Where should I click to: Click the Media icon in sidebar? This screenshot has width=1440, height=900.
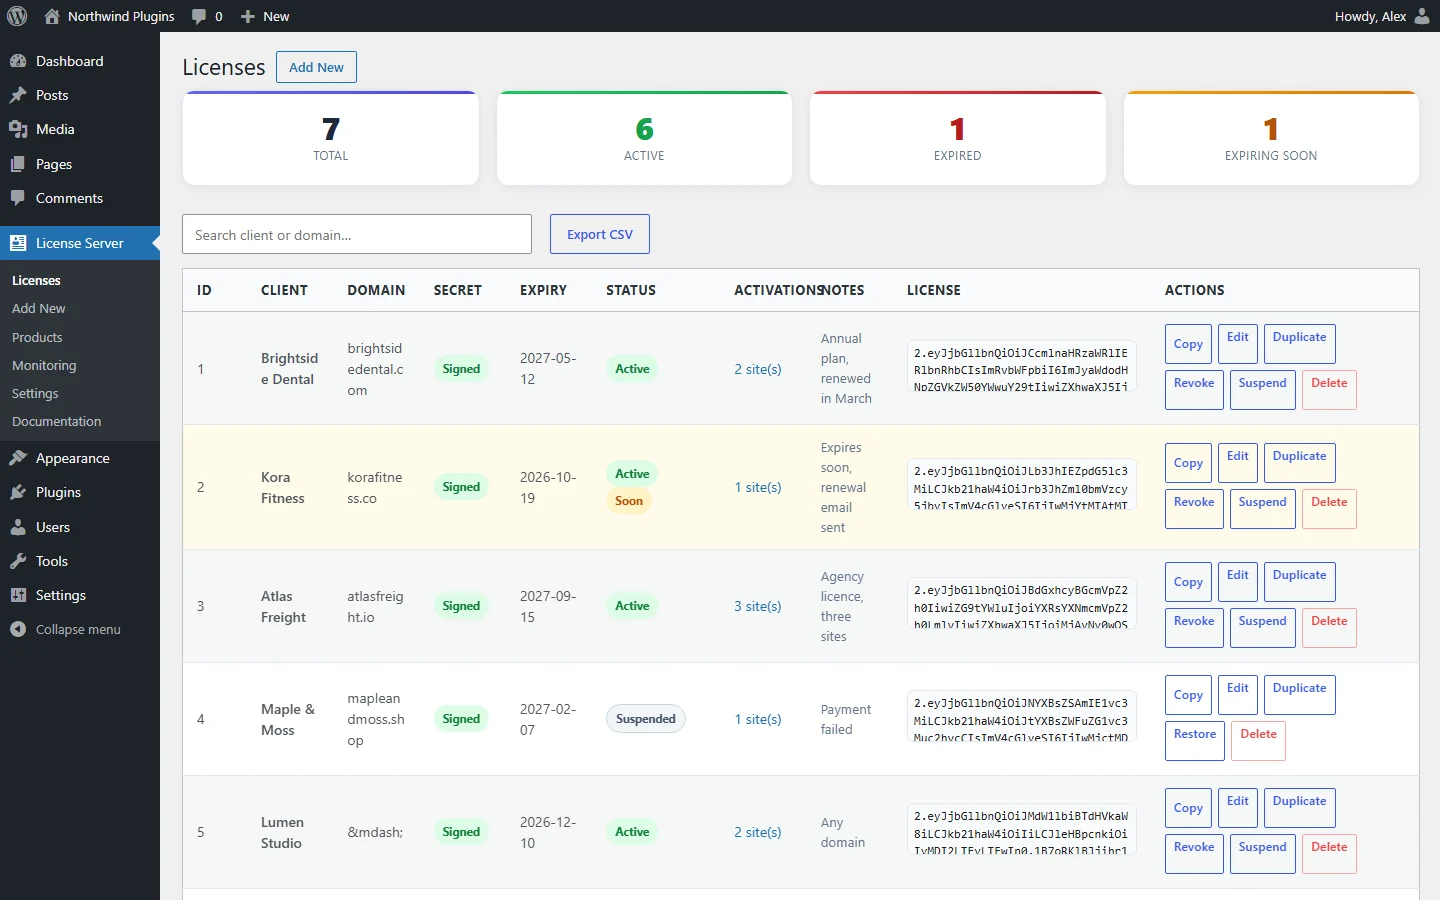pos(18,129)
